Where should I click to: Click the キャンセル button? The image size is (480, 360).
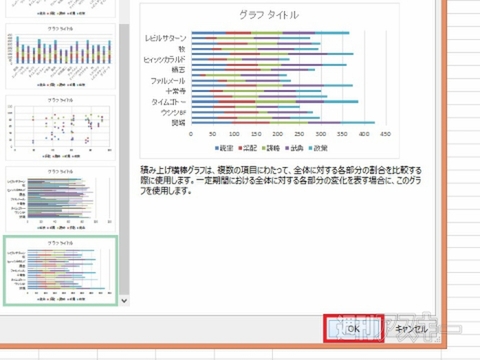(411, 329)
